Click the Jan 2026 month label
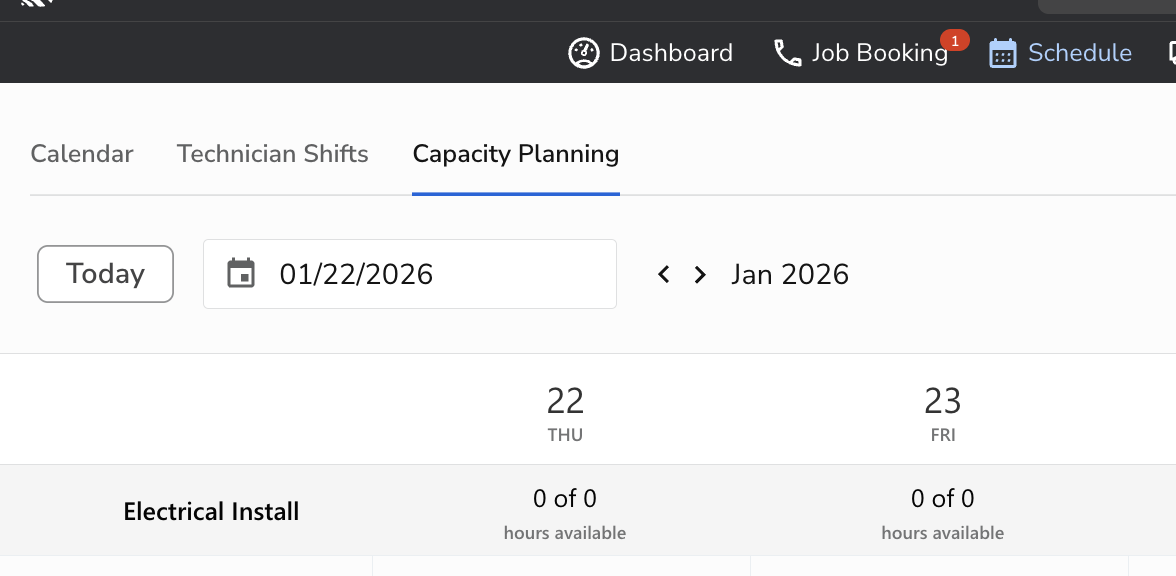The height and width of the screenshot is (576, 1176). [x=790, y=274]
